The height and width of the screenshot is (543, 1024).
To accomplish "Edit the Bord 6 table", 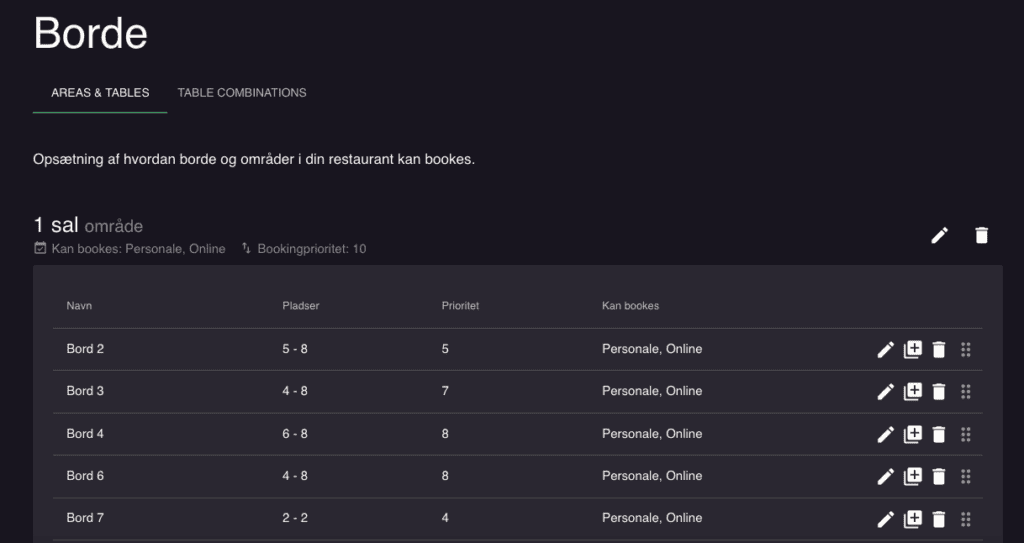I will click(885, 476).
